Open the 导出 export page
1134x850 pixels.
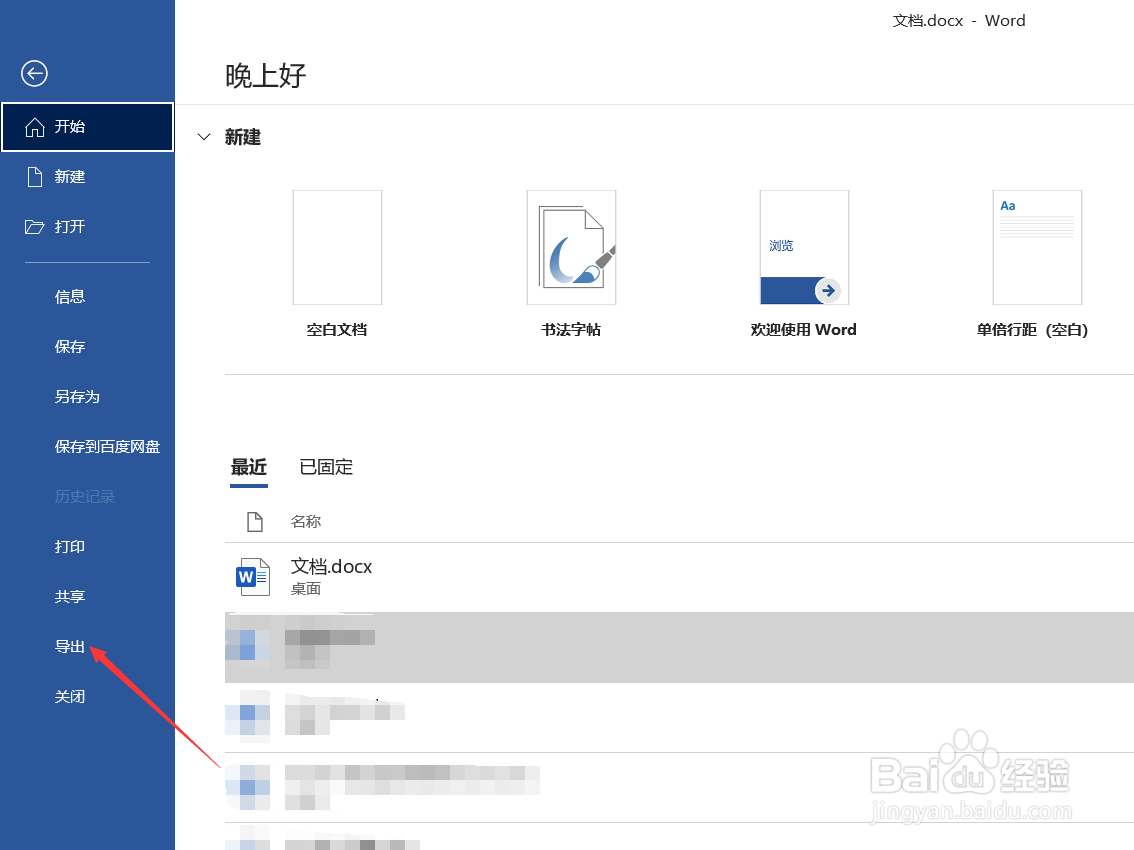70,646
